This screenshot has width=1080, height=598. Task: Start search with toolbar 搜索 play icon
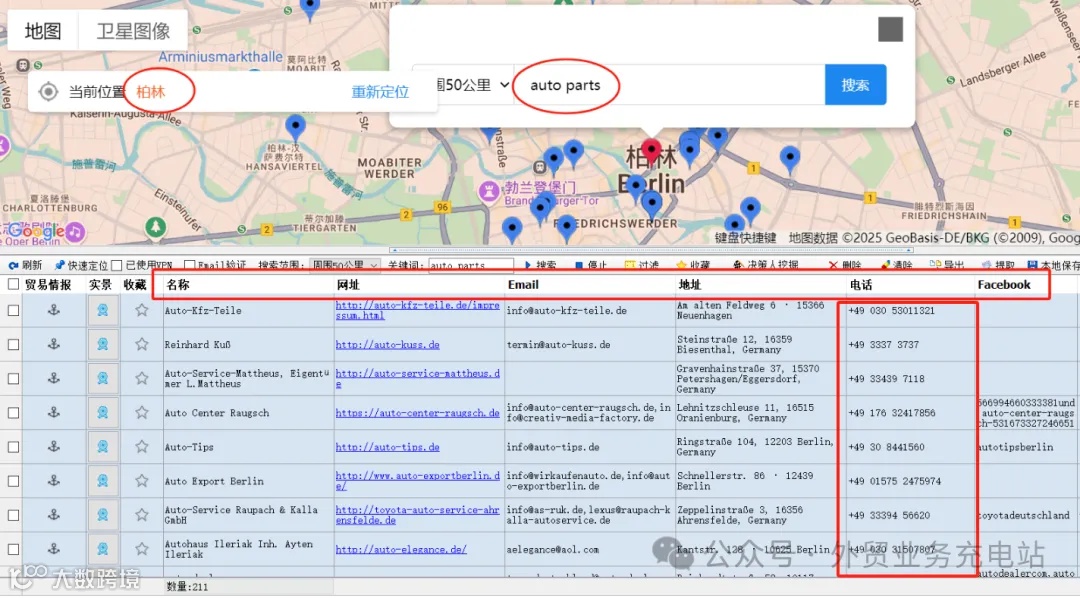[x=528, y=265]
